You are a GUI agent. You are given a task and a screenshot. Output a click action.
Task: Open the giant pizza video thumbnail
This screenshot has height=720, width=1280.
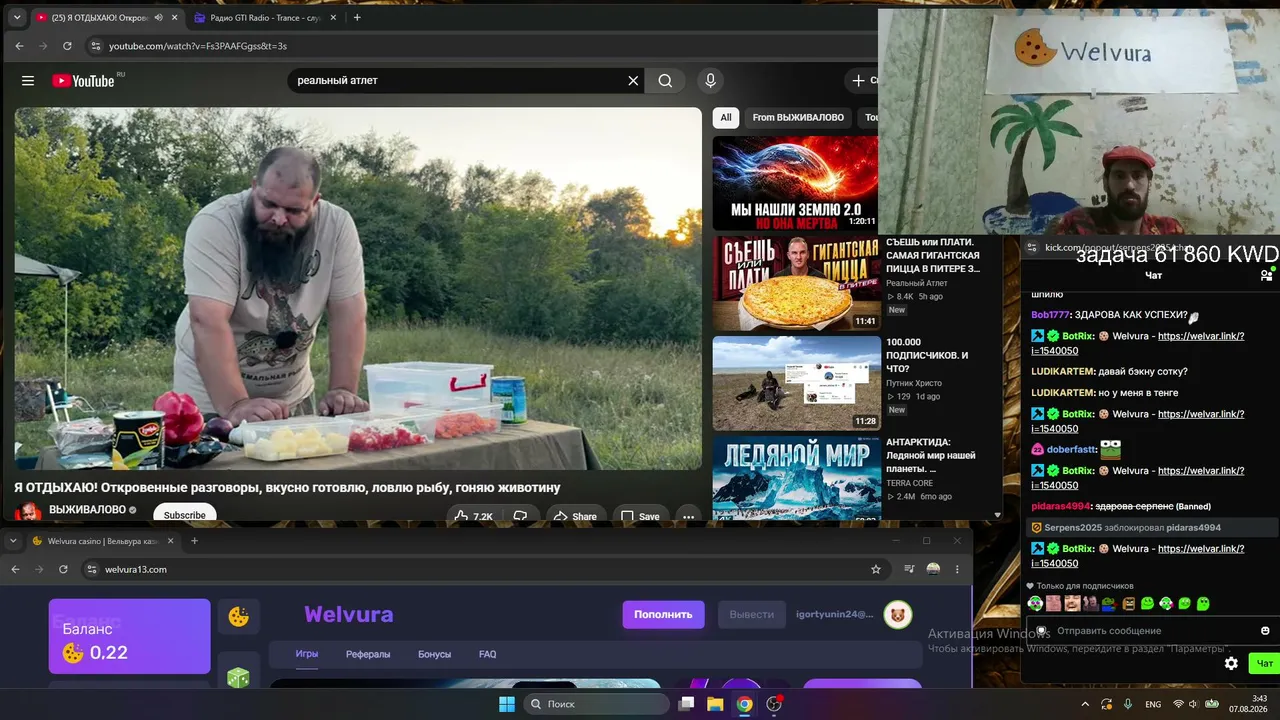pyautogui.click(x=796, y=283)
